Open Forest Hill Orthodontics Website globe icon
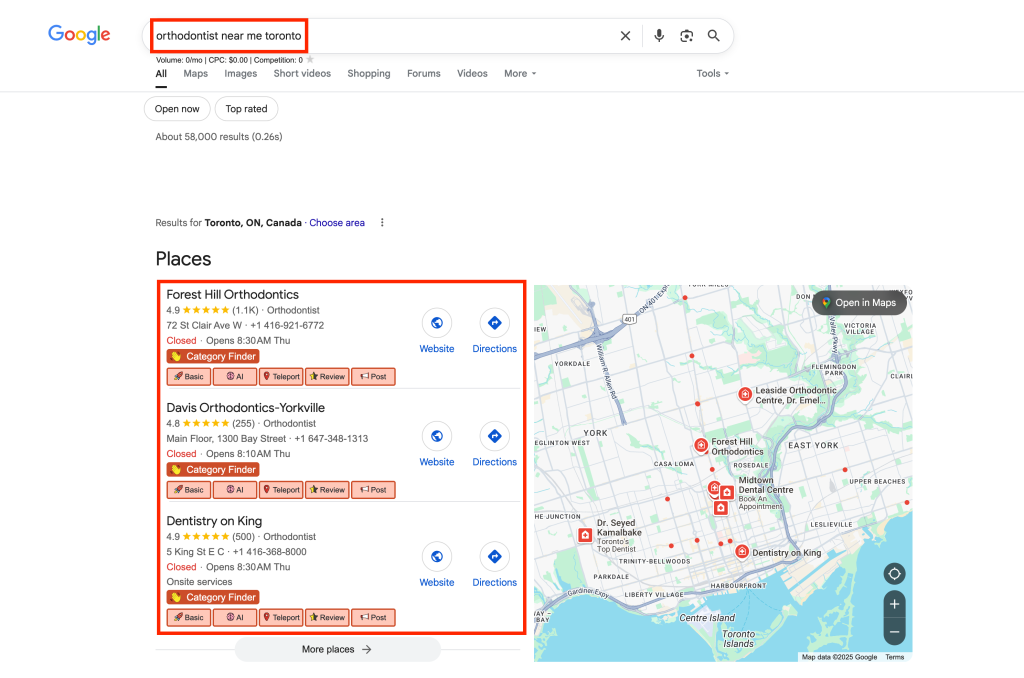 pos(437,323)
